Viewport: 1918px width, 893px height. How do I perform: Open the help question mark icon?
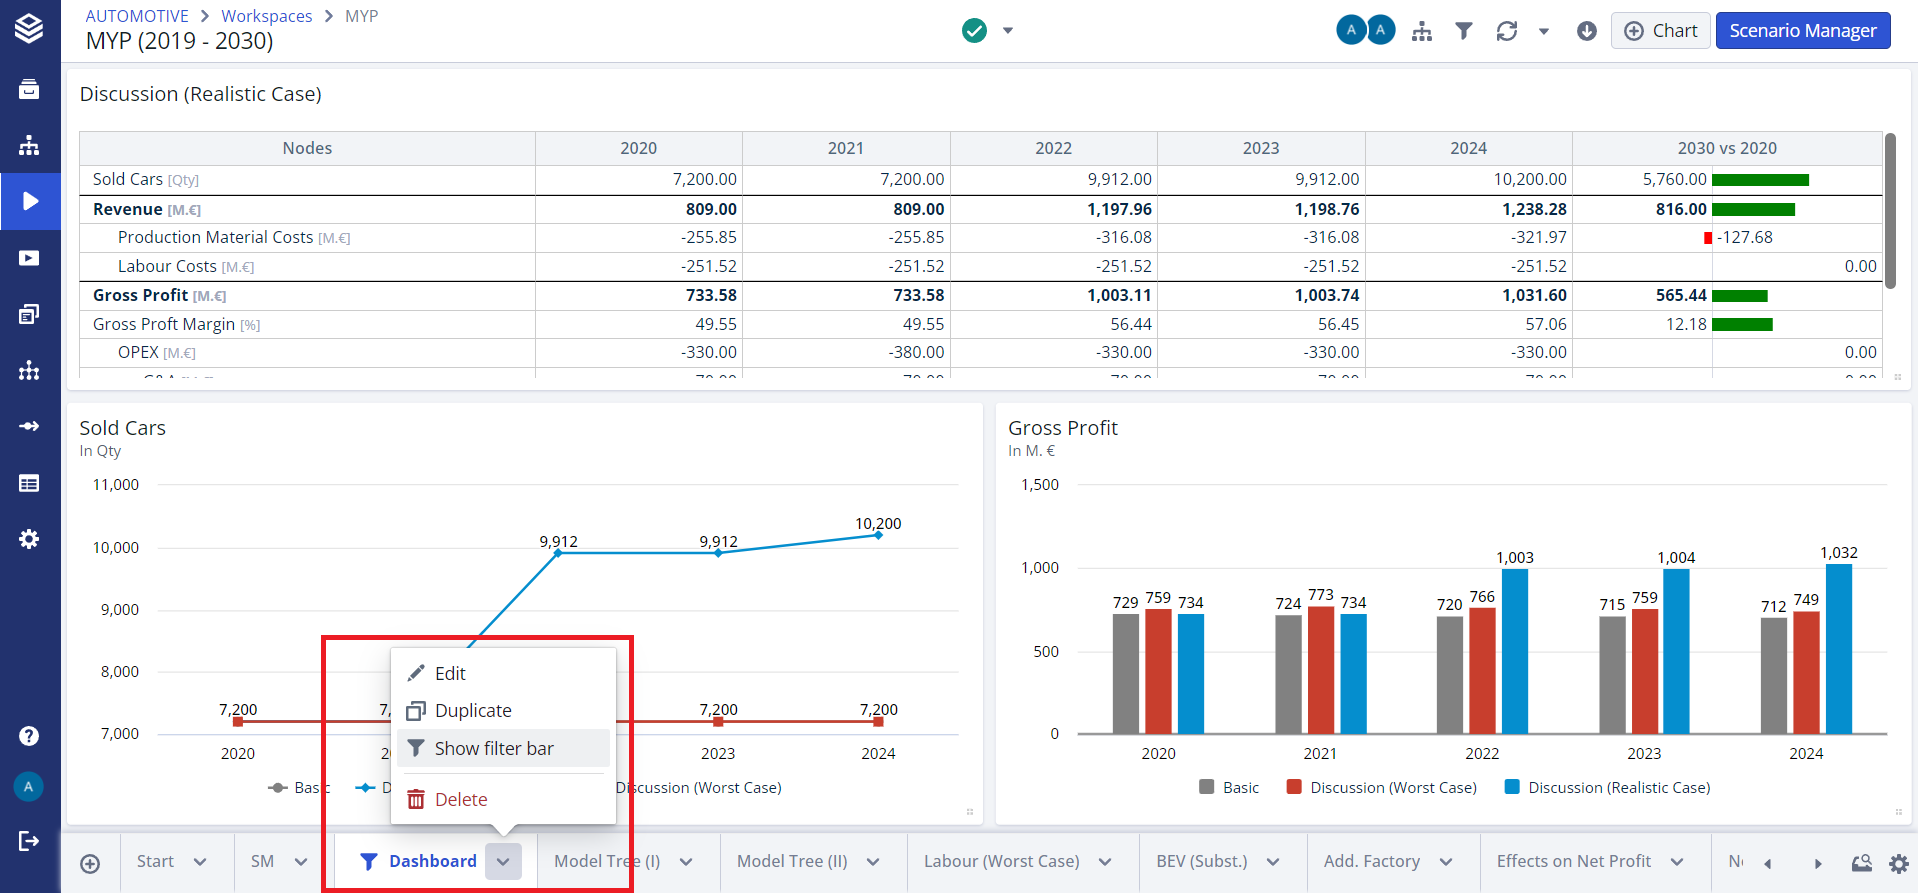(29, 736)
